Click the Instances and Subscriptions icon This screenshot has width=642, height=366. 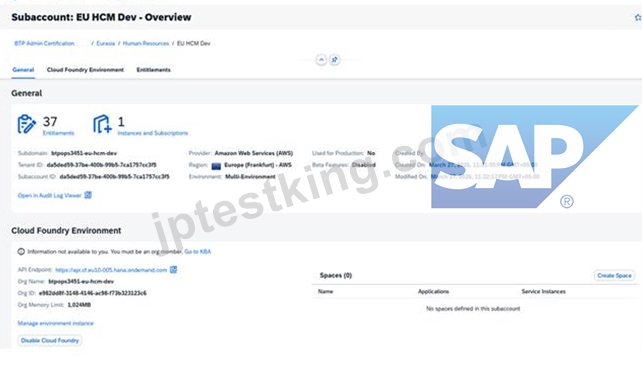[102, 124]
